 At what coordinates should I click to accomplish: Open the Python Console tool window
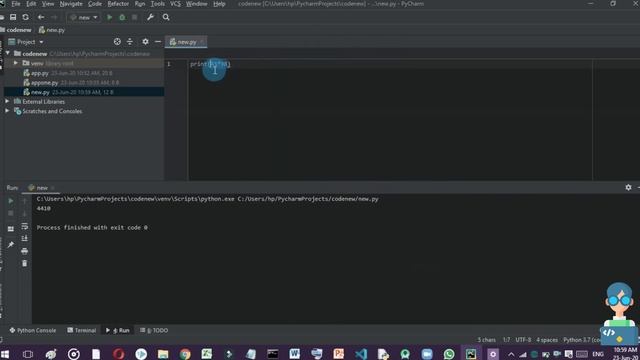(33, 330)
